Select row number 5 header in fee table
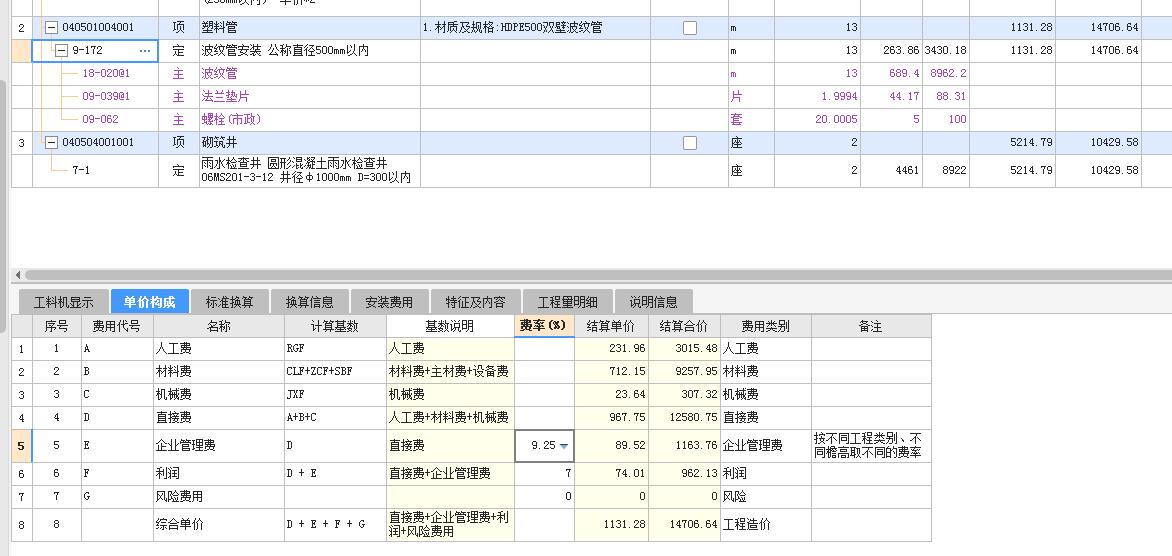The height and width of the screenshot is (556, 1172). point(21,445)
